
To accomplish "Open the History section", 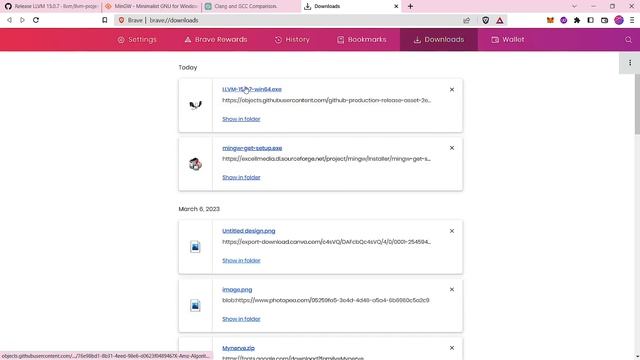I will [x=292, y=40].
